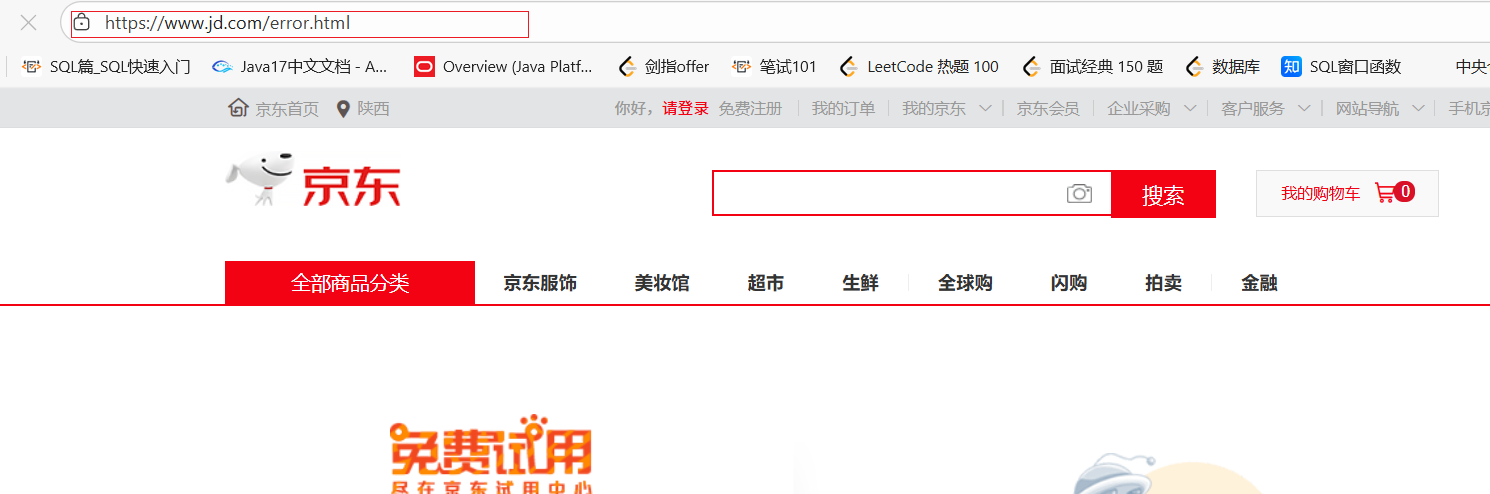Expand the 企业采购 dropdown
1490x494 pixels.
click(x=1151, y=108)
